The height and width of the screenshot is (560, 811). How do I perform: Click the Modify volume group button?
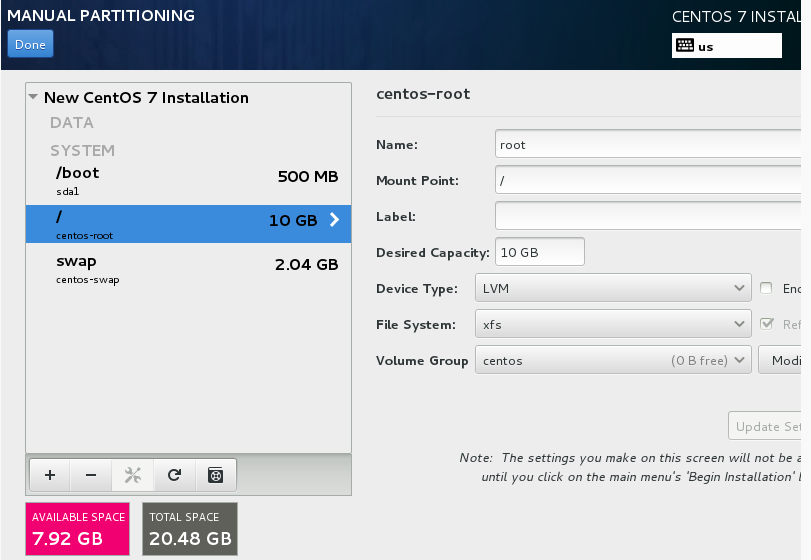(x=784, y=360)
